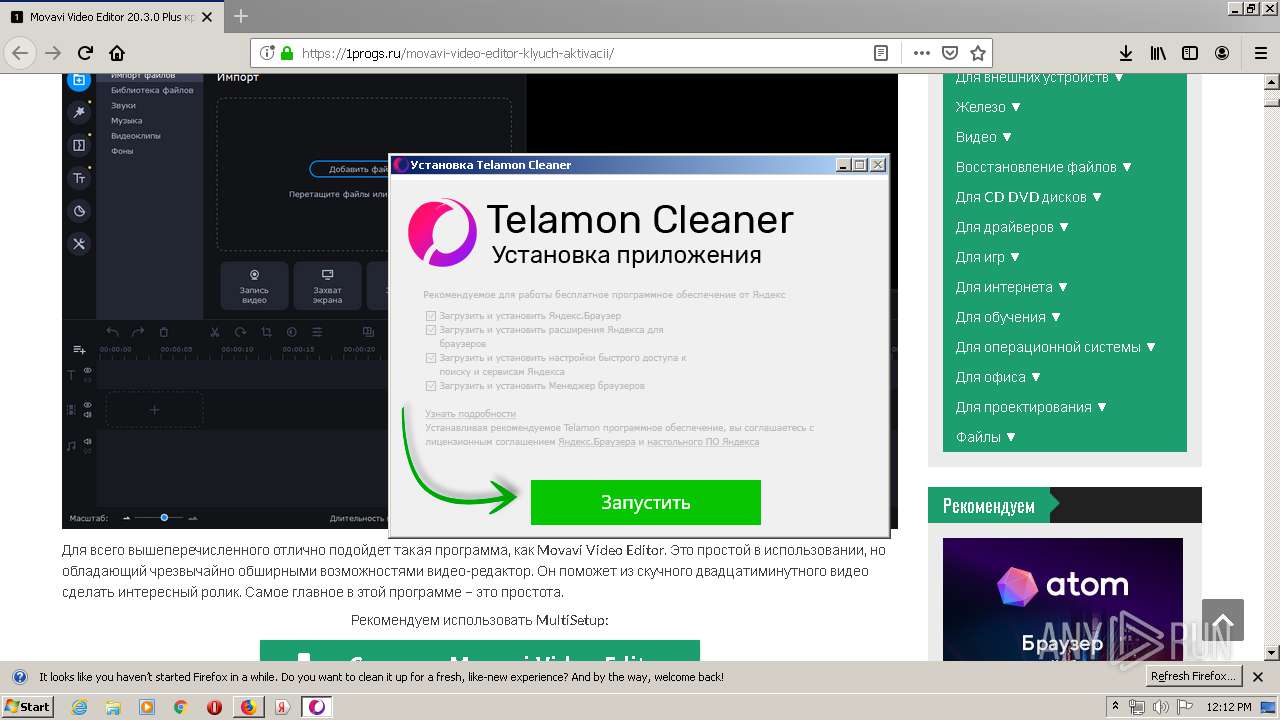This screenshot has height=720, width=1280.
Task: Expand Для CD DVD дисков category
Action: (1029, 197)
